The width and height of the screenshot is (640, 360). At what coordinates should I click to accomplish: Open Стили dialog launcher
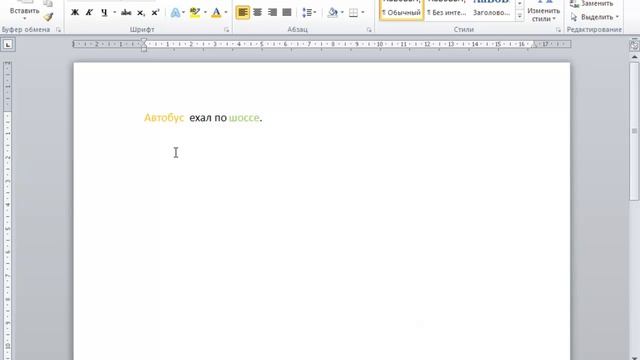[x=558, y=30]
